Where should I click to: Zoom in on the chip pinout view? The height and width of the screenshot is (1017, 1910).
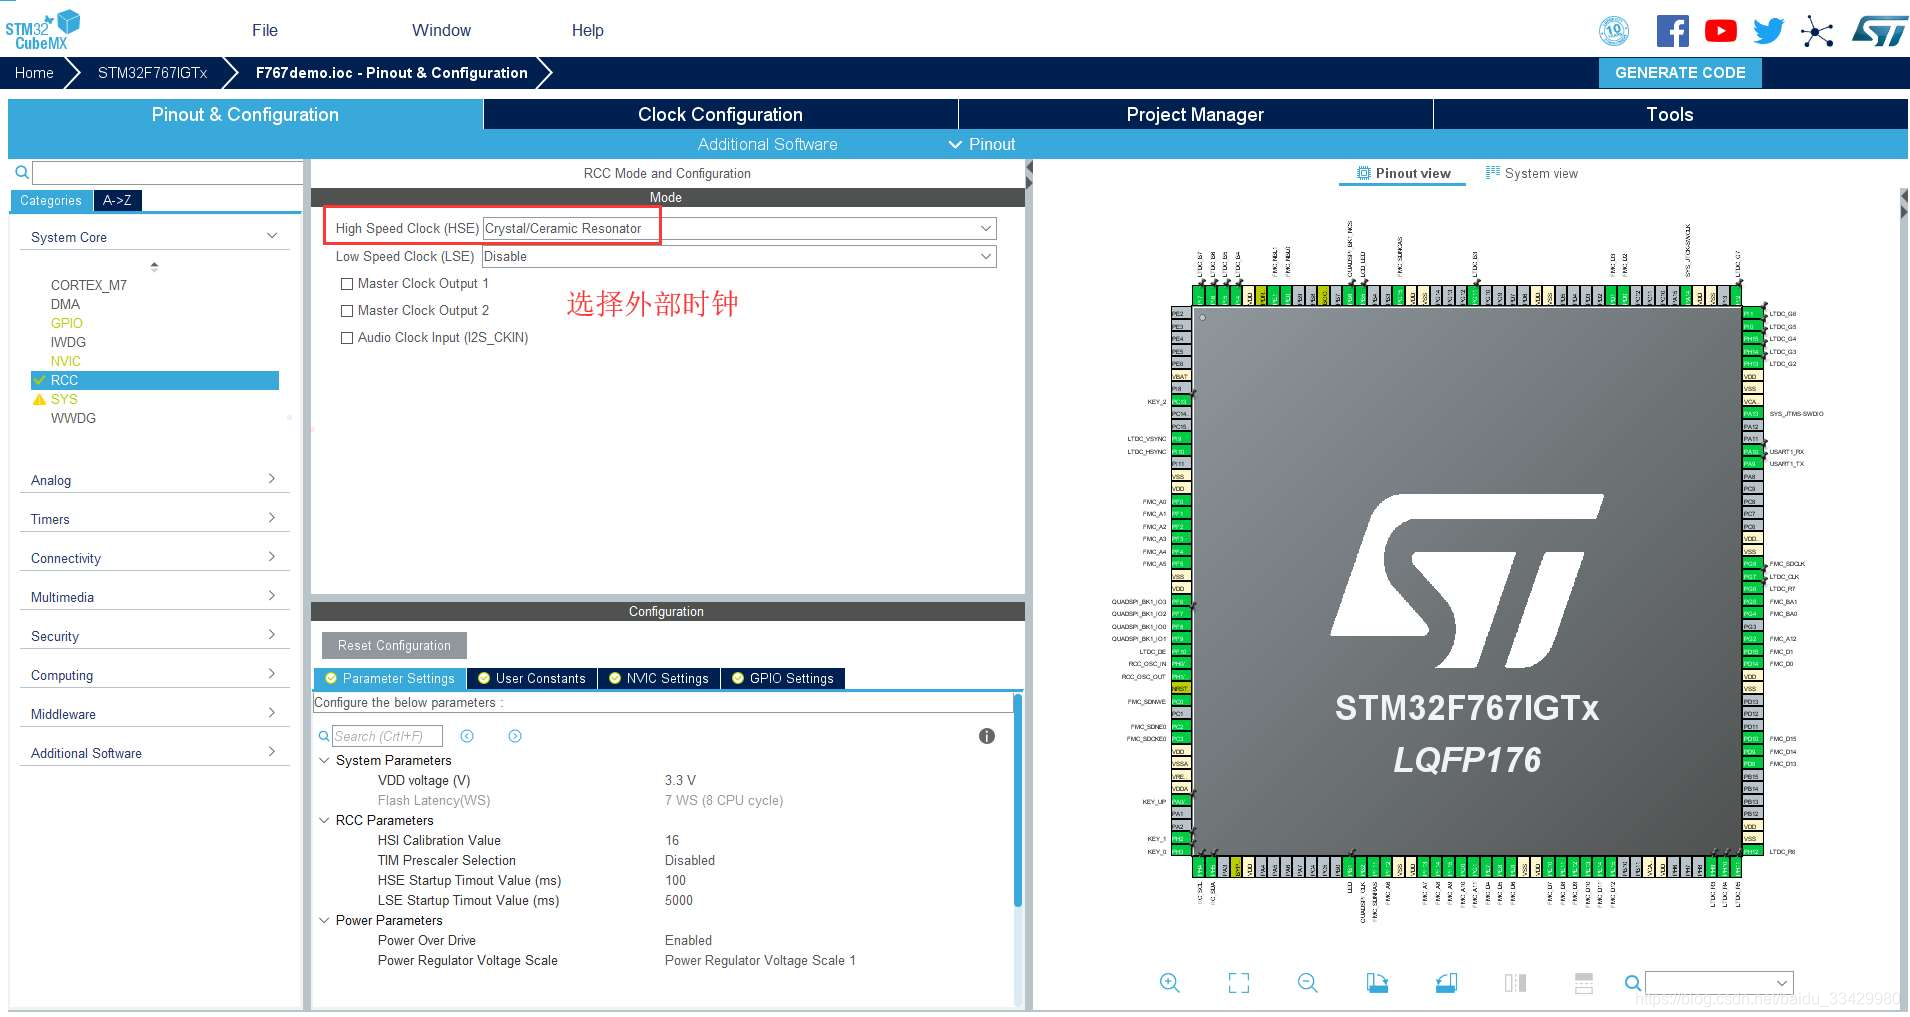(1169, 983)
